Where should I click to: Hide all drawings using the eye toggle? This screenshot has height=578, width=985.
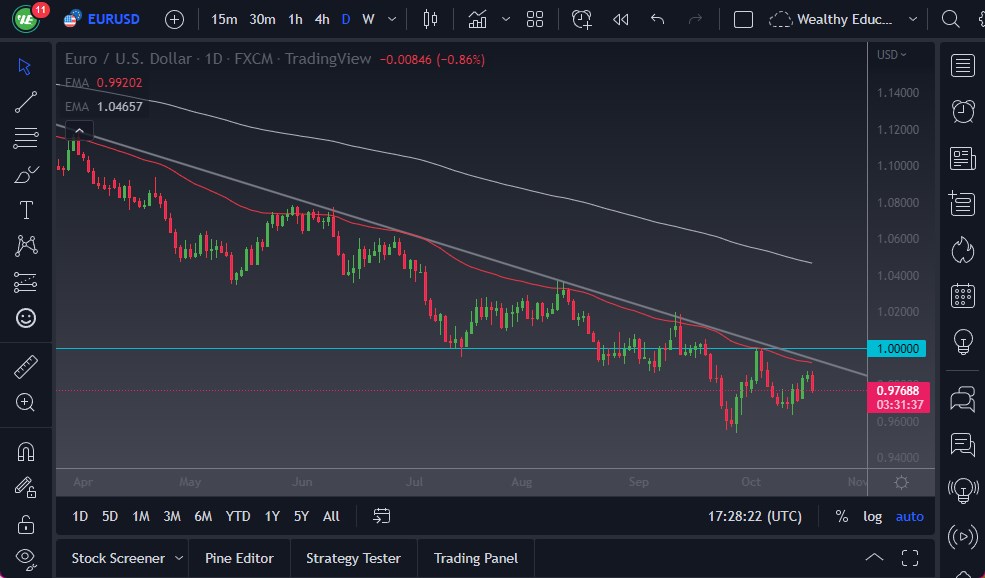click(26, 556)
